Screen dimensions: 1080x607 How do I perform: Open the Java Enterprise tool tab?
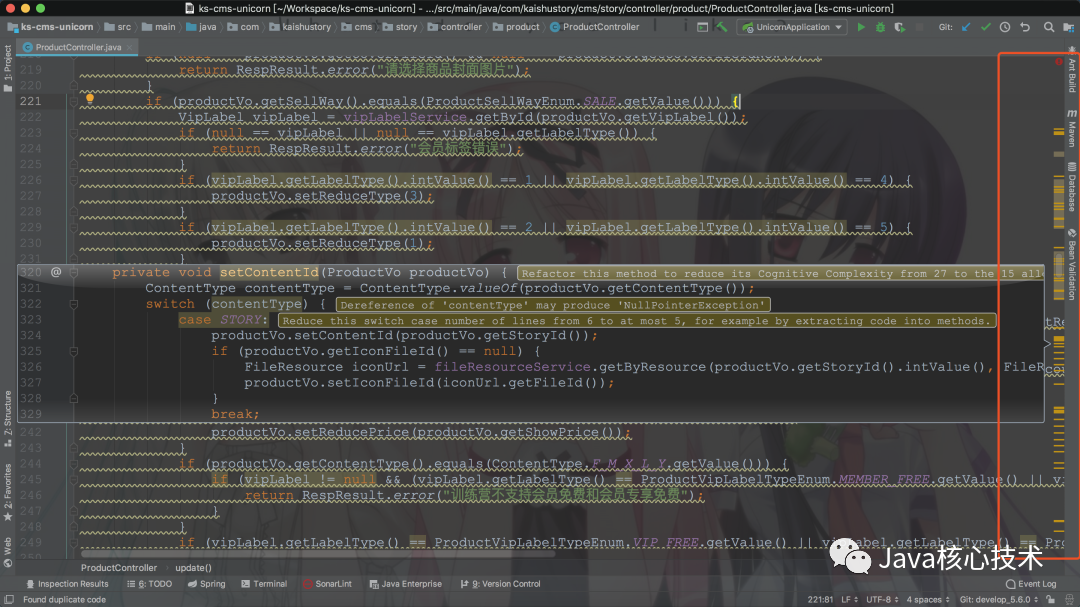(x=406, y=584)
